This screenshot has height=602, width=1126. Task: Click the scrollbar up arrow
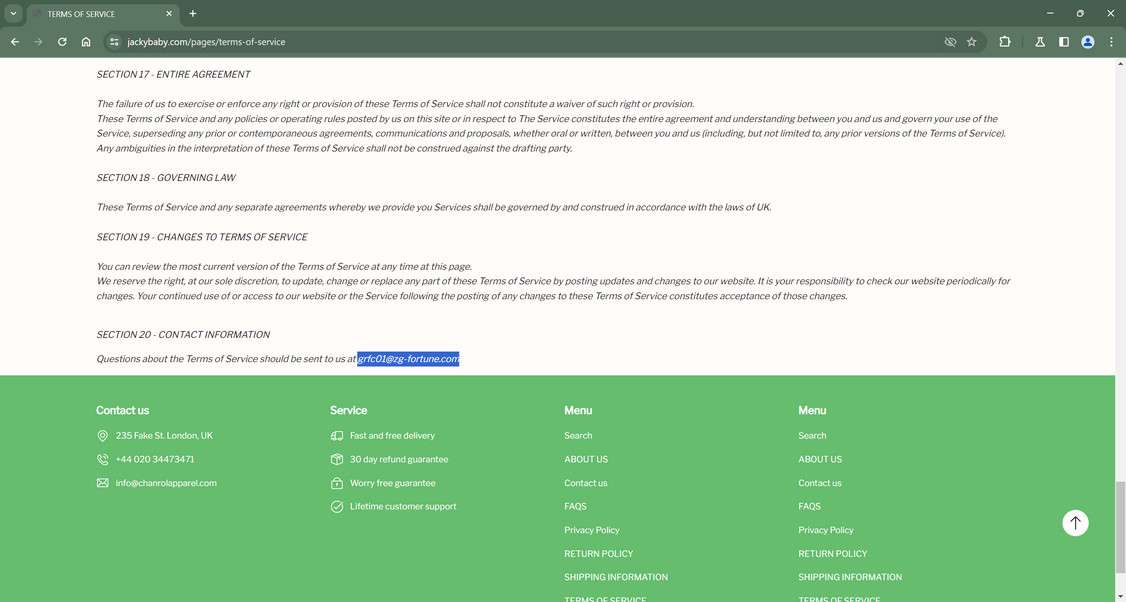point(1120,63)
